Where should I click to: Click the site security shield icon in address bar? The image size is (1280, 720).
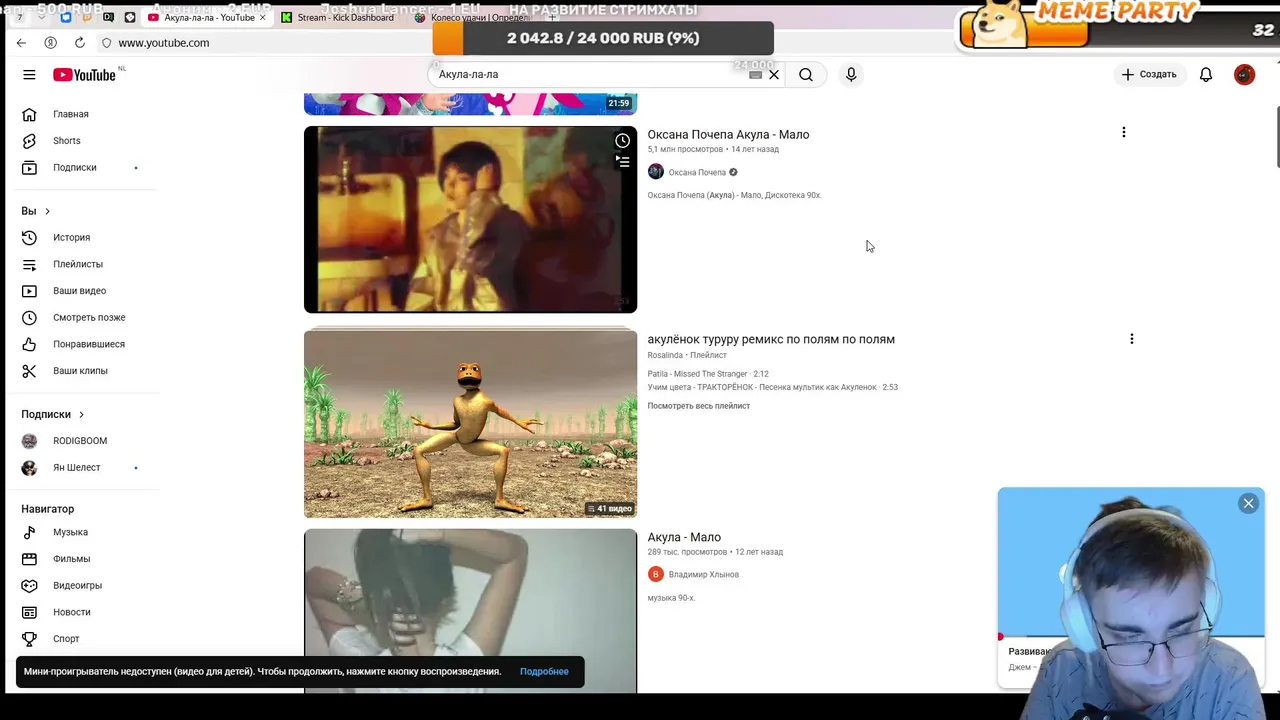click(x=107, y=43)
